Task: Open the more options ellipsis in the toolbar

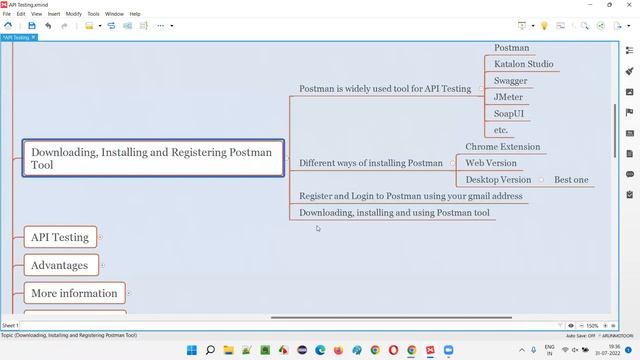Action: click(160, 26)
